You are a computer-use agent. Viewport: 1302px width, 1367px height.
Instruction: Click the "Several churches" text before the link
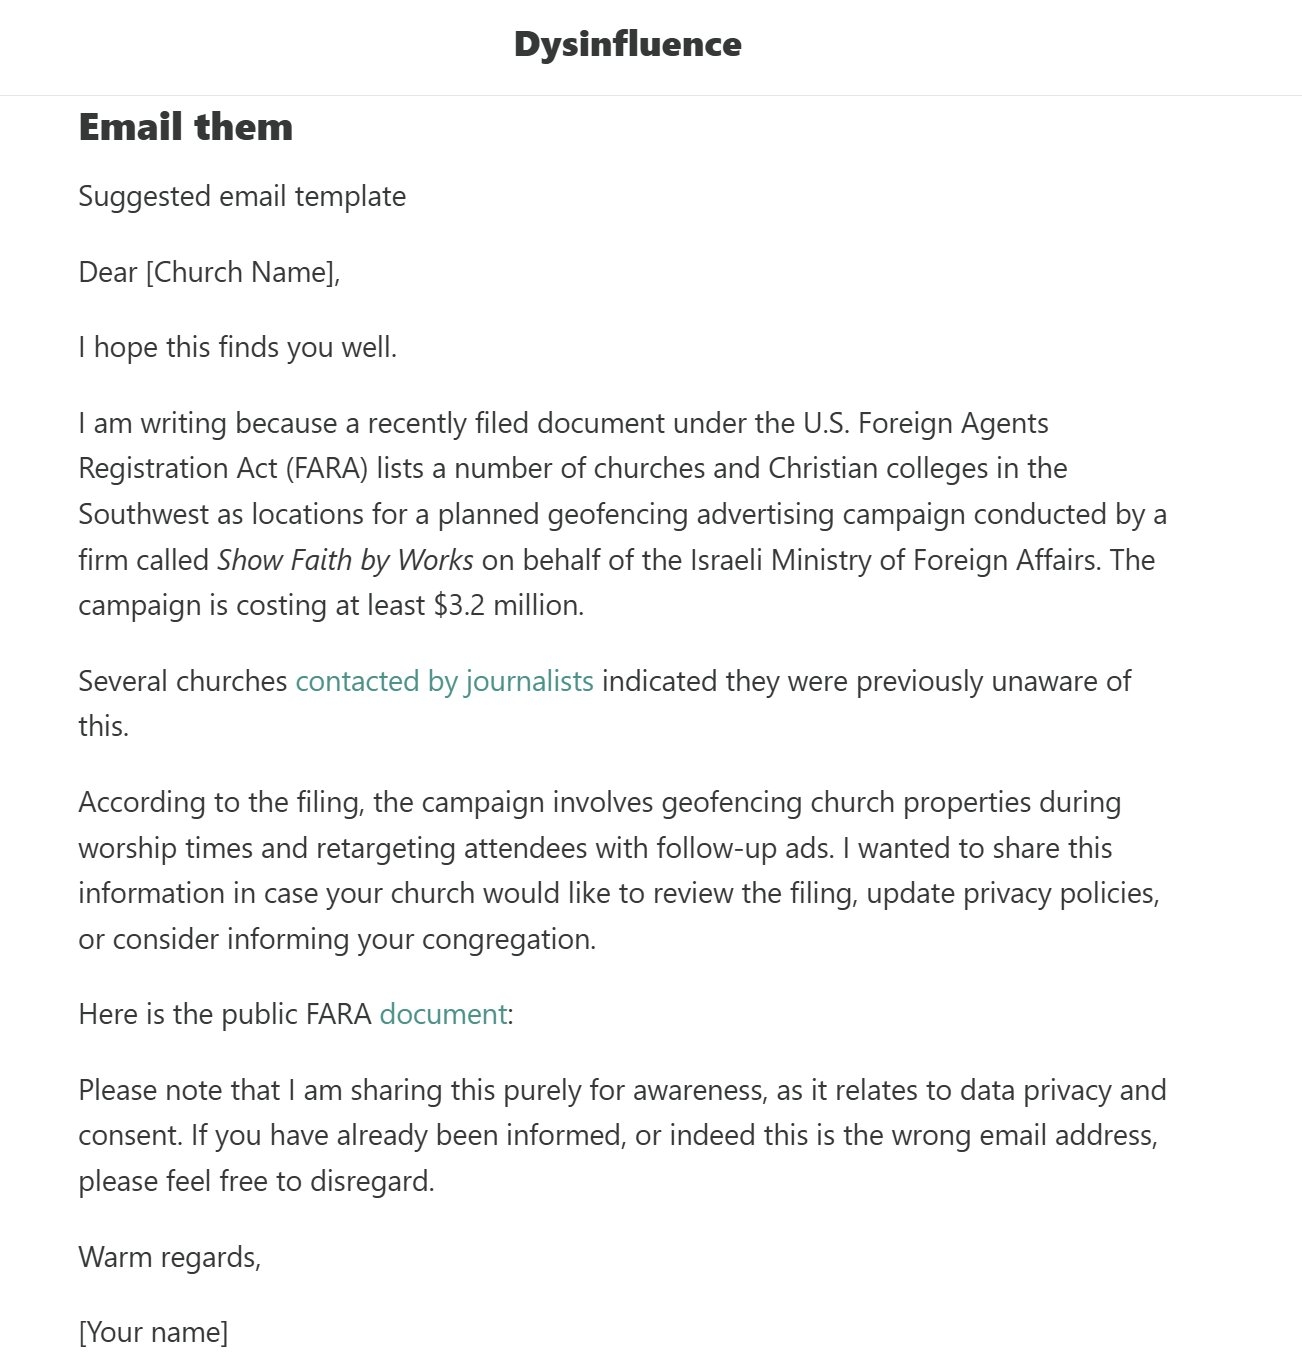tap(182, 681)
